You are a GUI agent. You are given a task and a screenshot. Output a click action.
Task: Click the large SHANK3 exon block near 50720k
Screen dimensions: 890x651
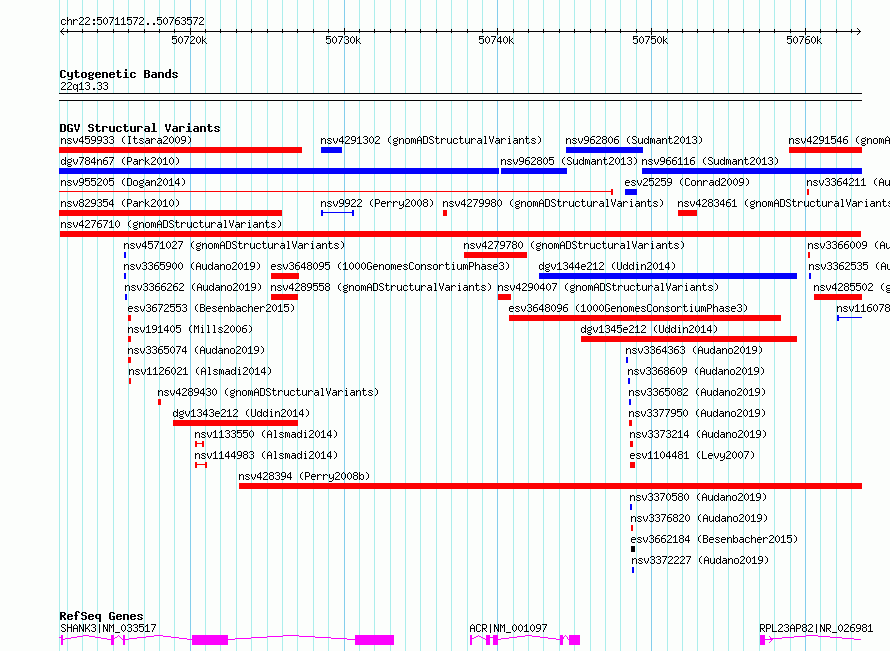tap(210, 640)
